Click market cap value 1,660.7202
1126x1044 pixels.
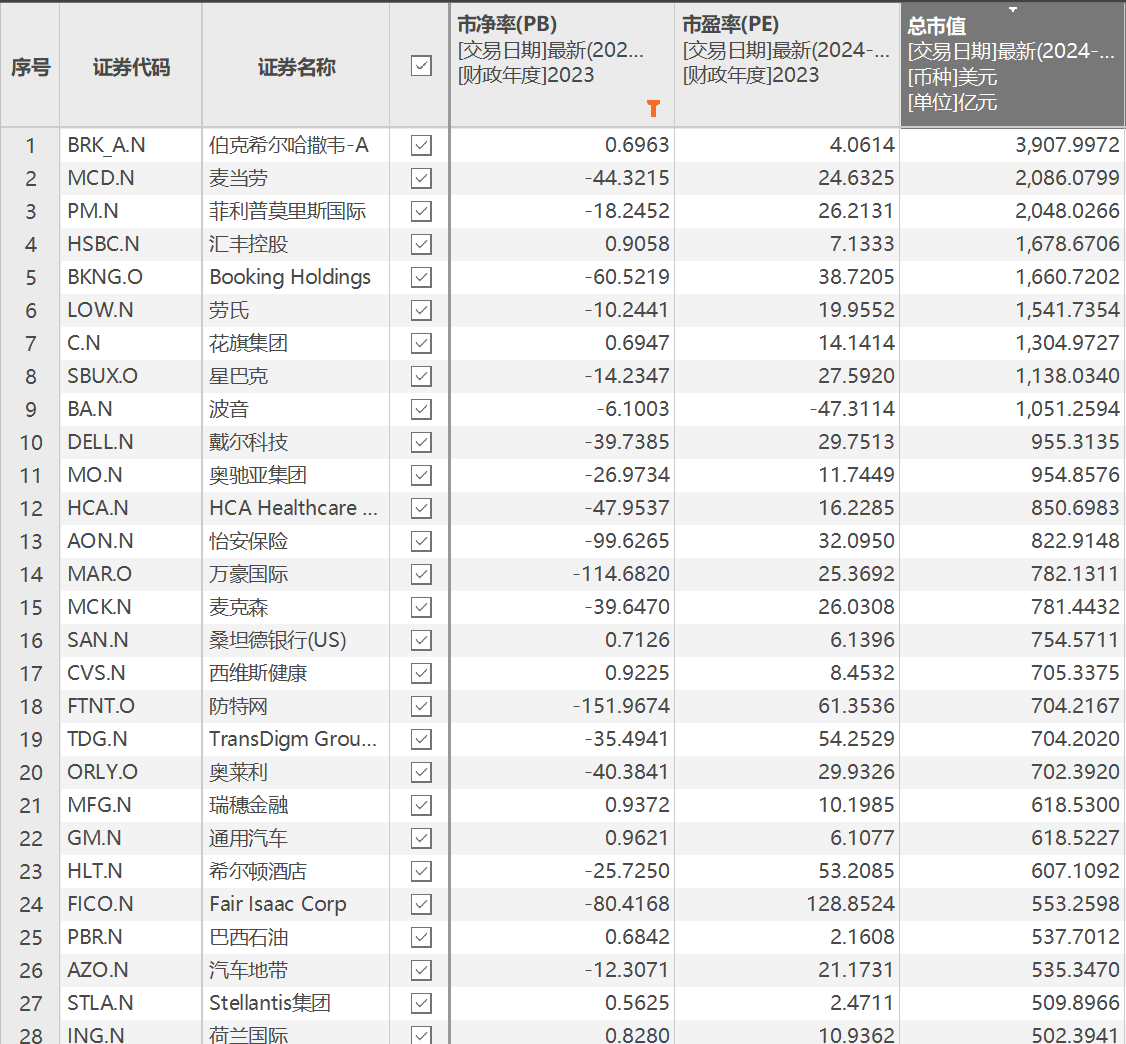click(x=1067, y=277)
